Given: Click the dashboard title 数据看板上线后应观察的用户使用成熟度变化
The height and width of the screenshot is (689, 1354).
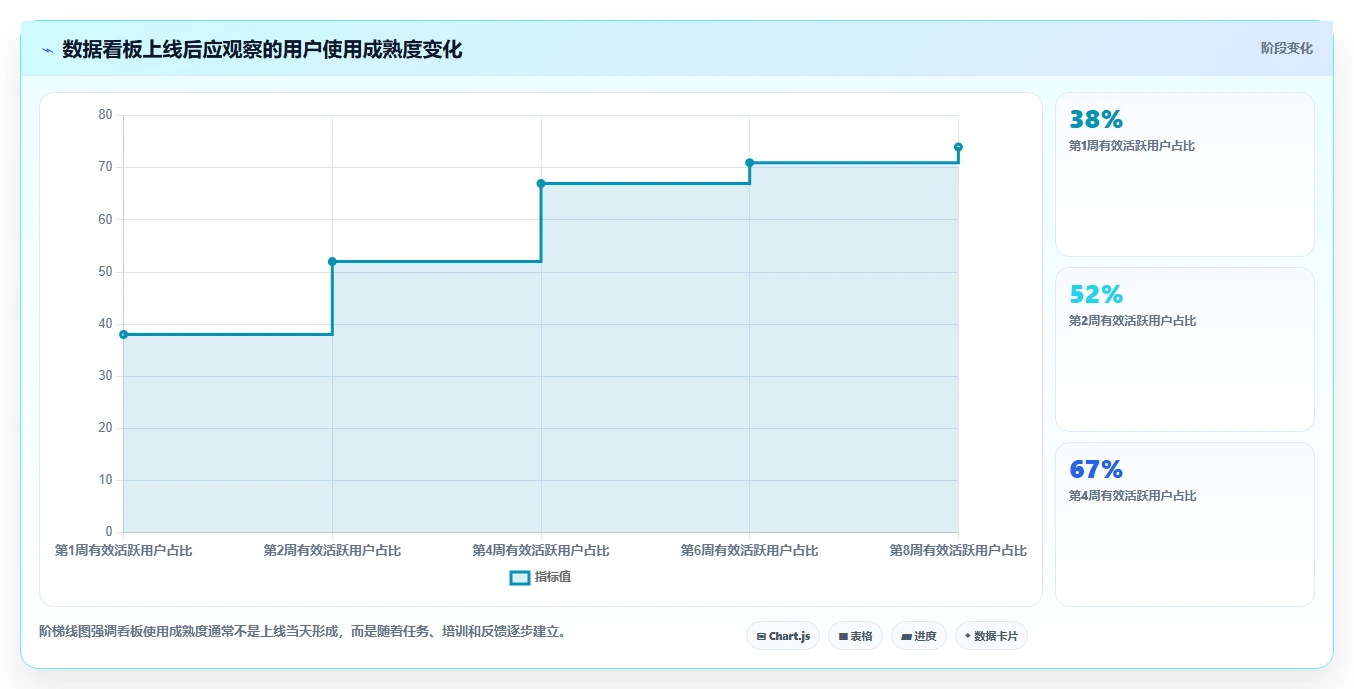Looking at the screenshot, I should [x=262, y=50].
